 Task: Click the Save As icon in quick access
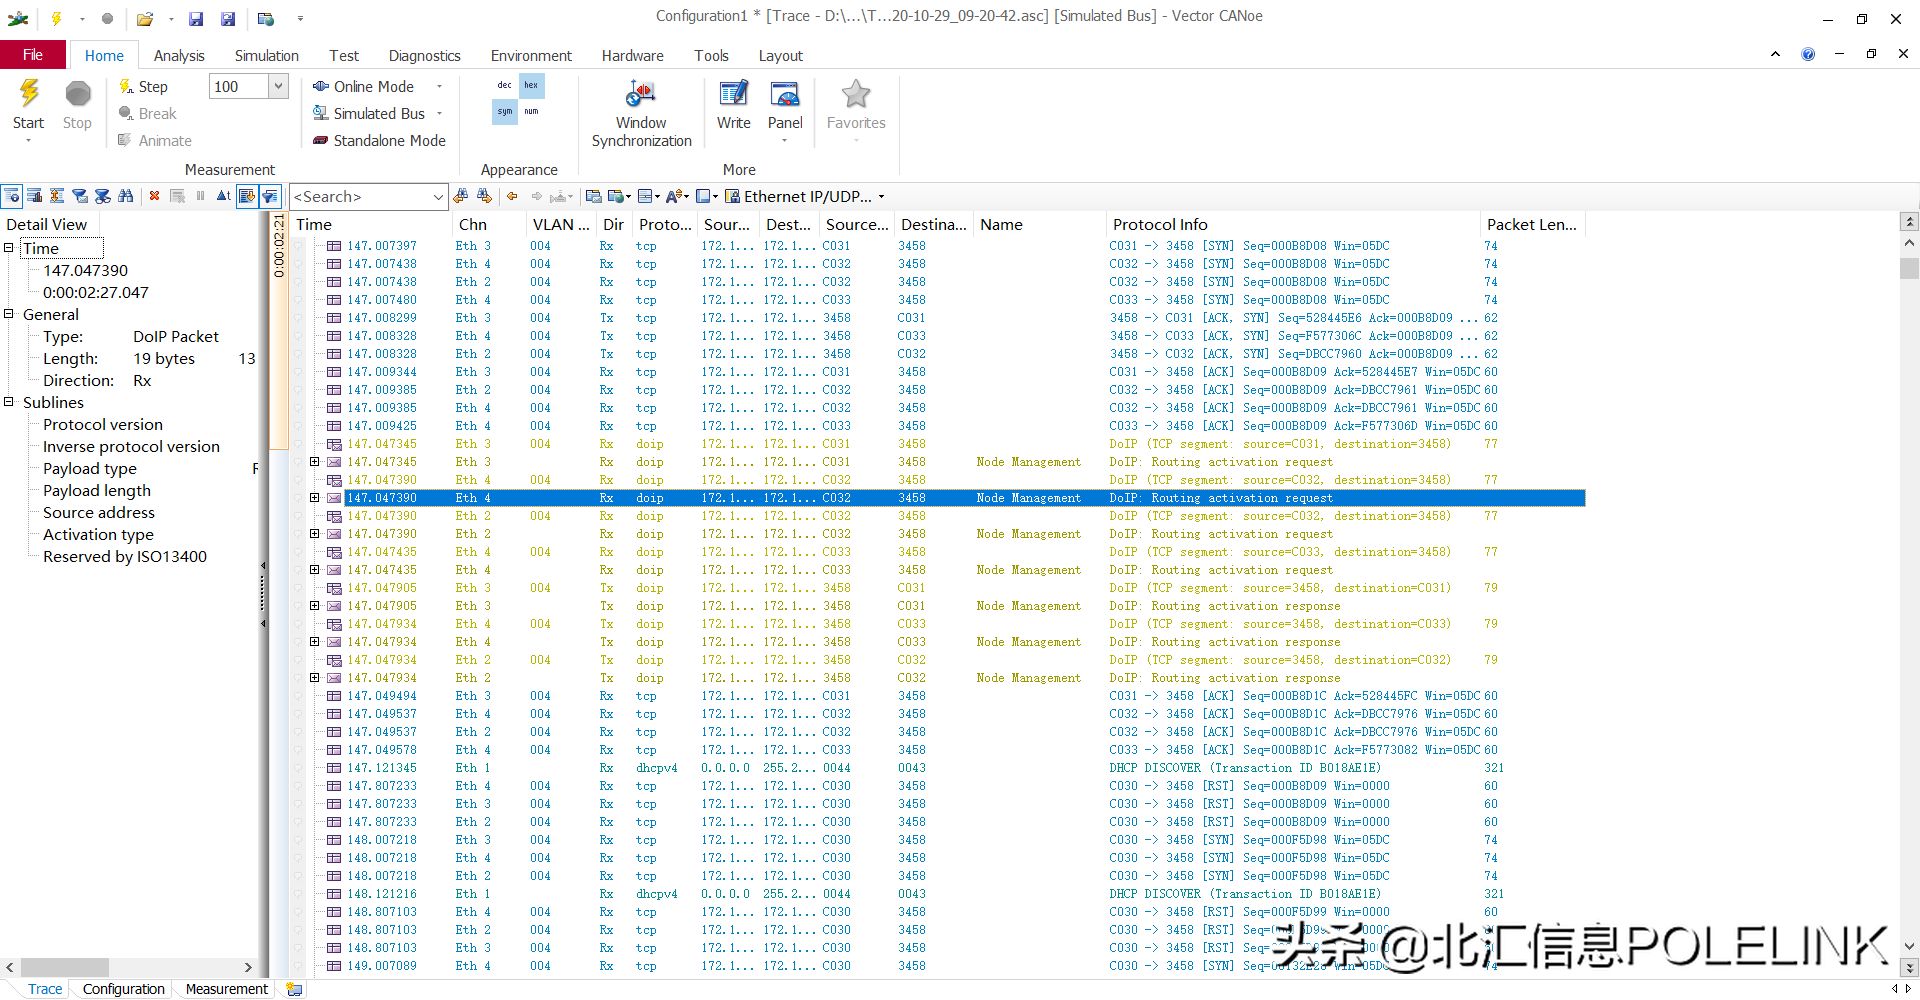[228, 18]
